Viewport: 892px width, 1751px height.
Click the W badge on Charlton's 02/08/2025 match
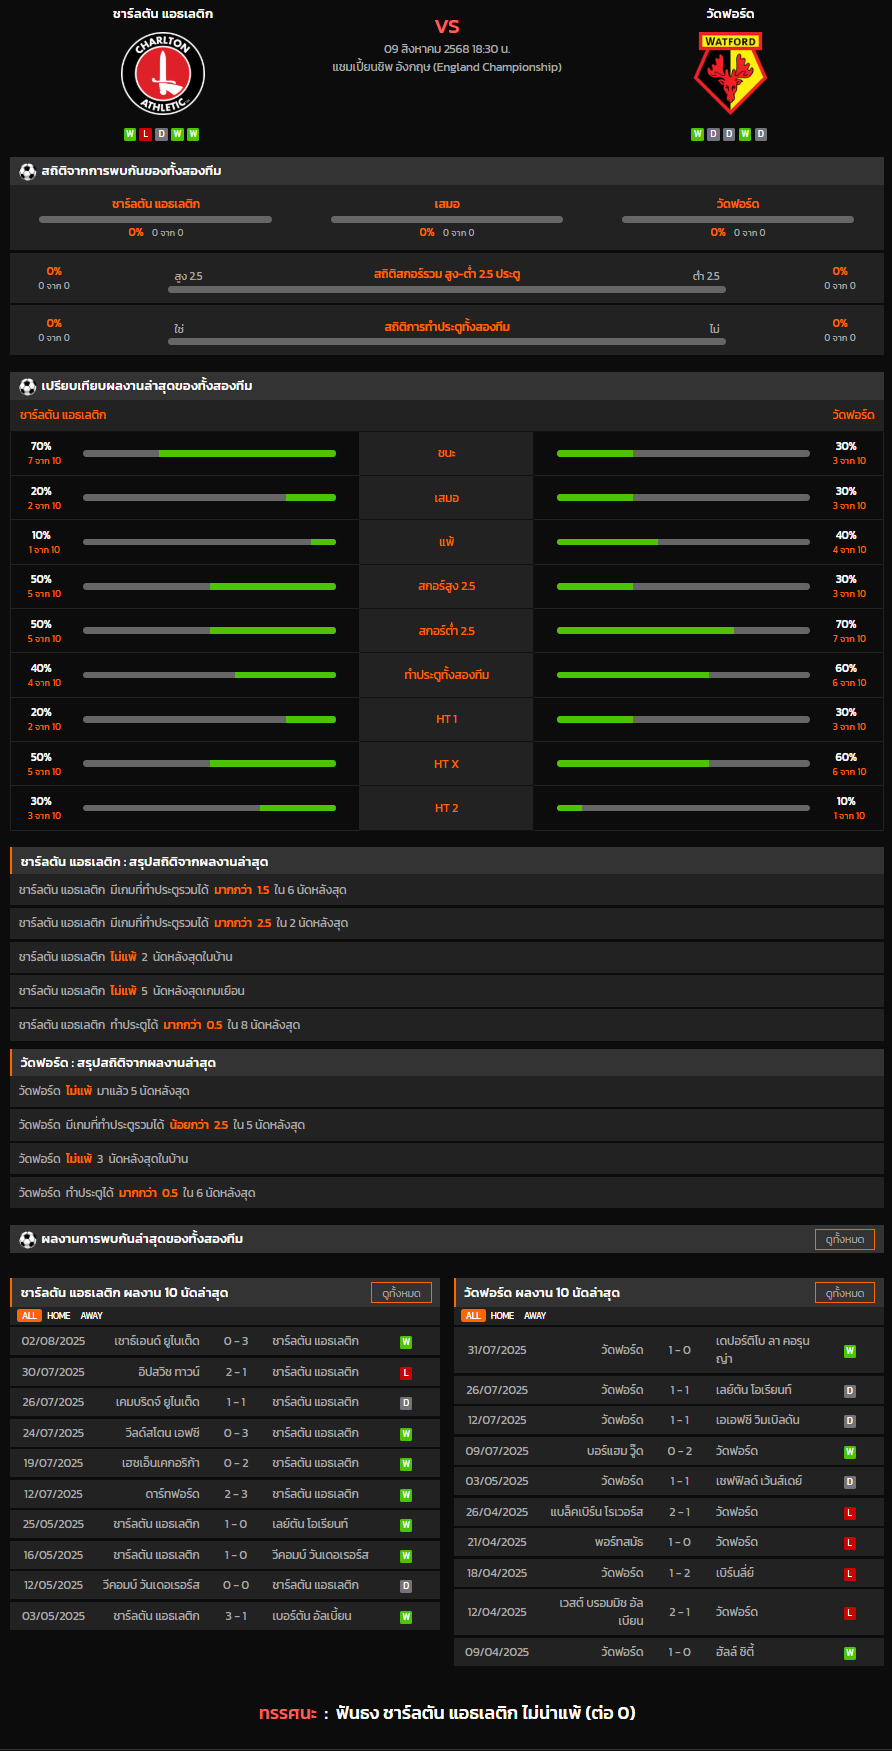pyautogui.click(x=406, y=1342)
